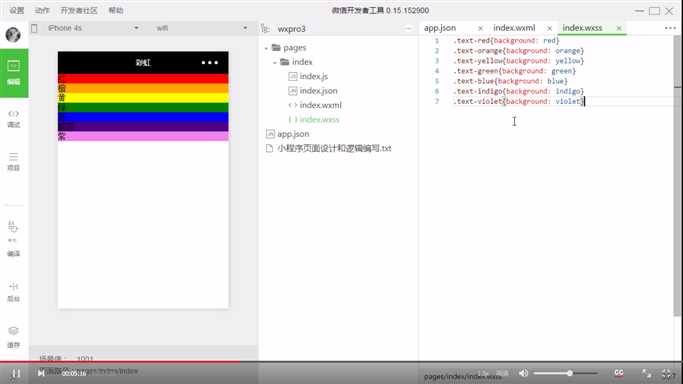Close the index.wxml tab
The width and height of the screenshot is (683, 384).
[550, 28]
